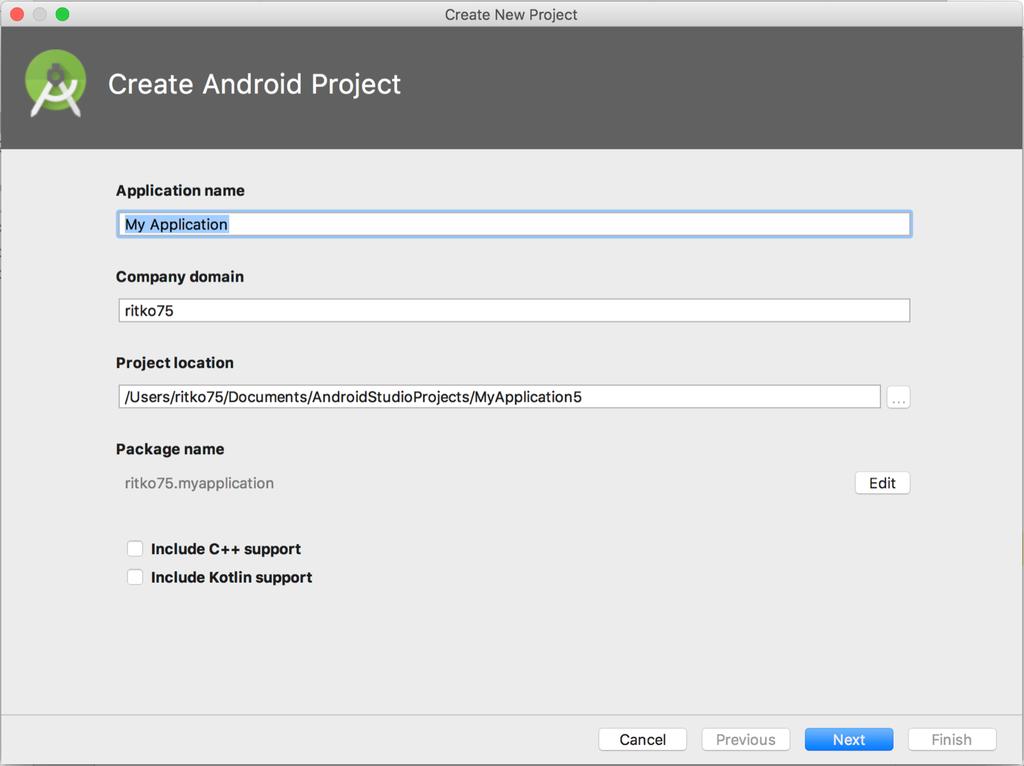1024x766 pixels.
Task: Click the disabled Finish button
Action: [x=952, y=739]
